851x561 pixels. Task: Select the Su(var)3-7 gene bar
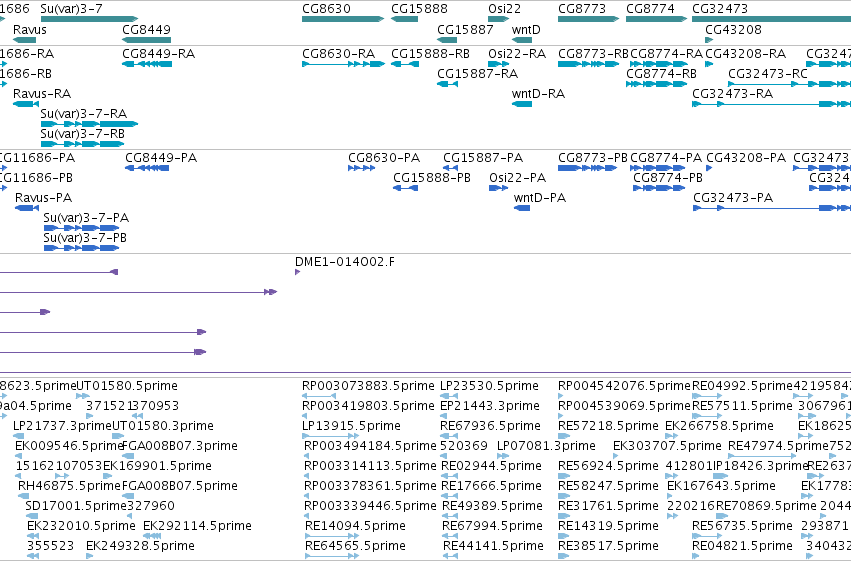tap(89, 19)
